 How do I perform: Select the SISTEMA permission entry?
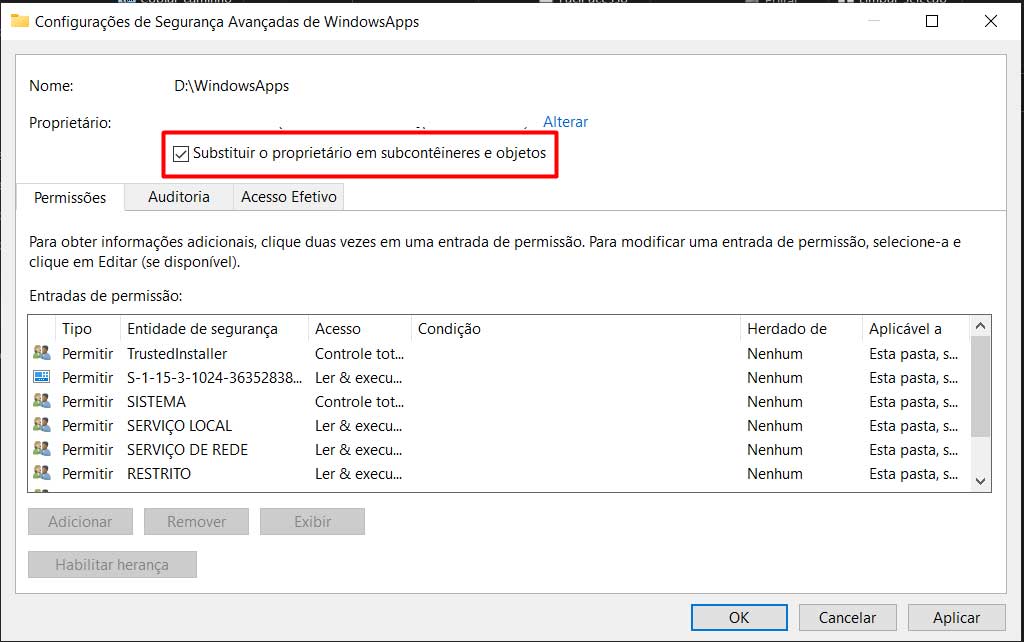(x=500, y=402)
